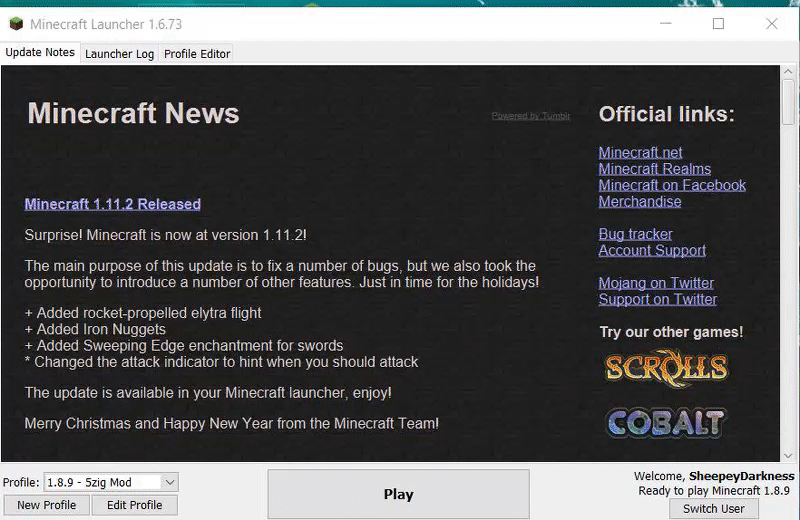Open the Profile Editor tab
The height and width of the screenshot is (520, 800).
click(197, 54)
